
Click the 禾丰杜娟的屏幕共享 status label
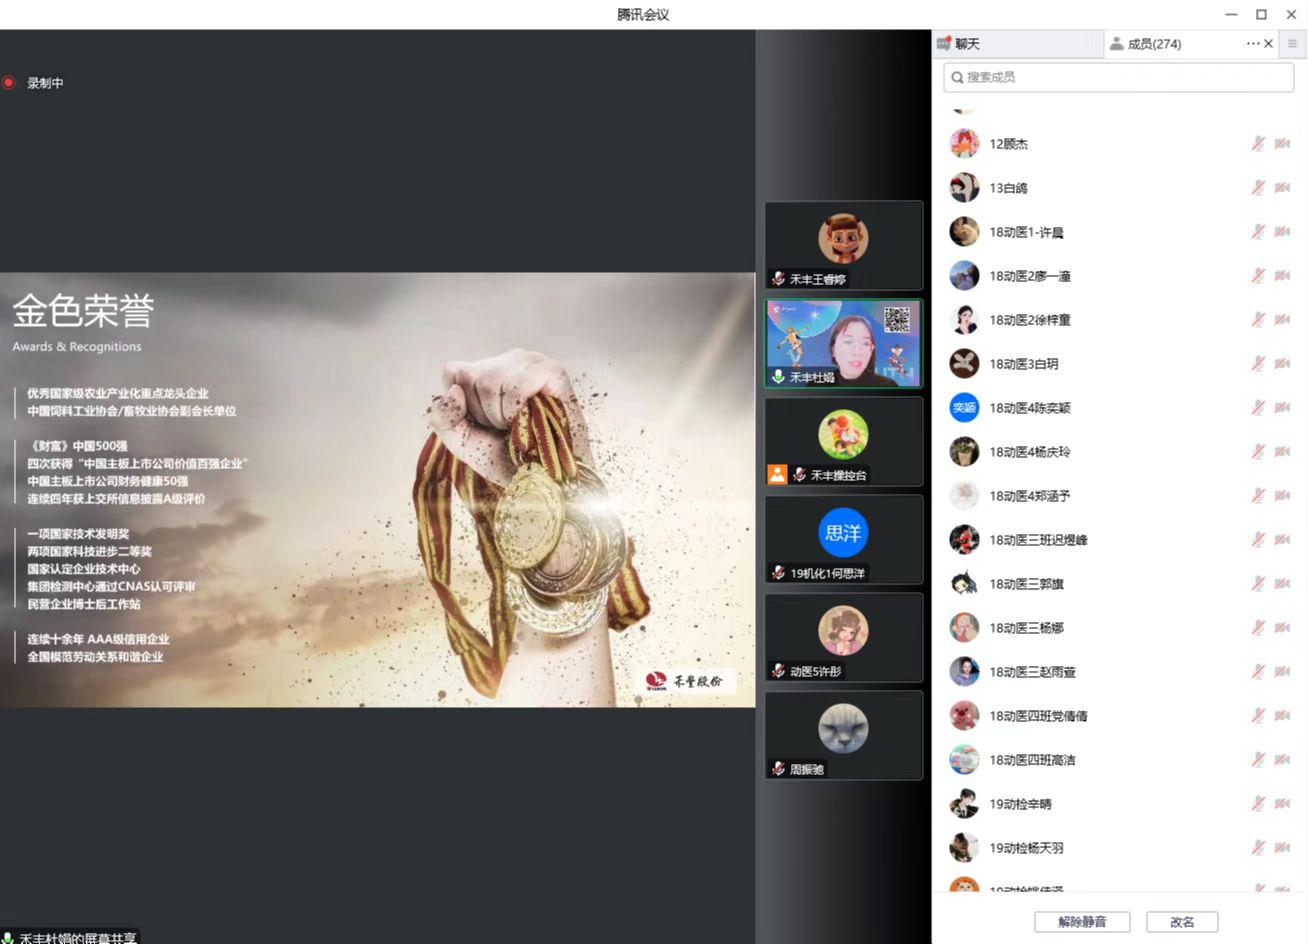78,938
